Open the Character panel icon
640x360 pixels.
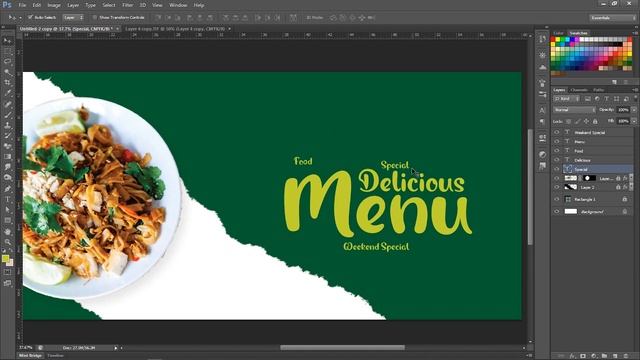542,110
